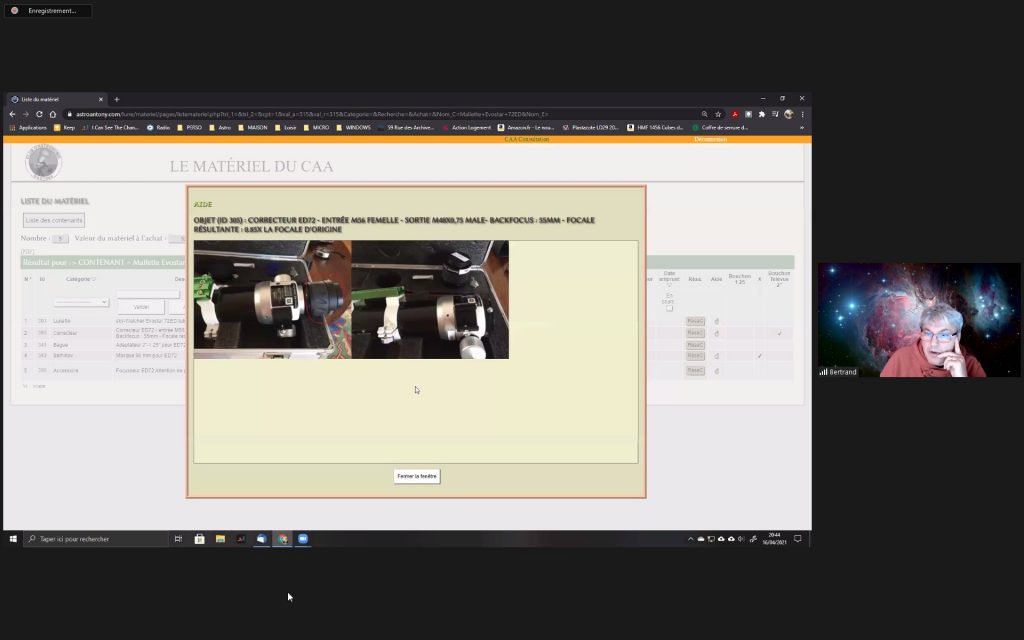
Task: Close the 'Liste du matériel' tab
Action: (x=101, y=99)
